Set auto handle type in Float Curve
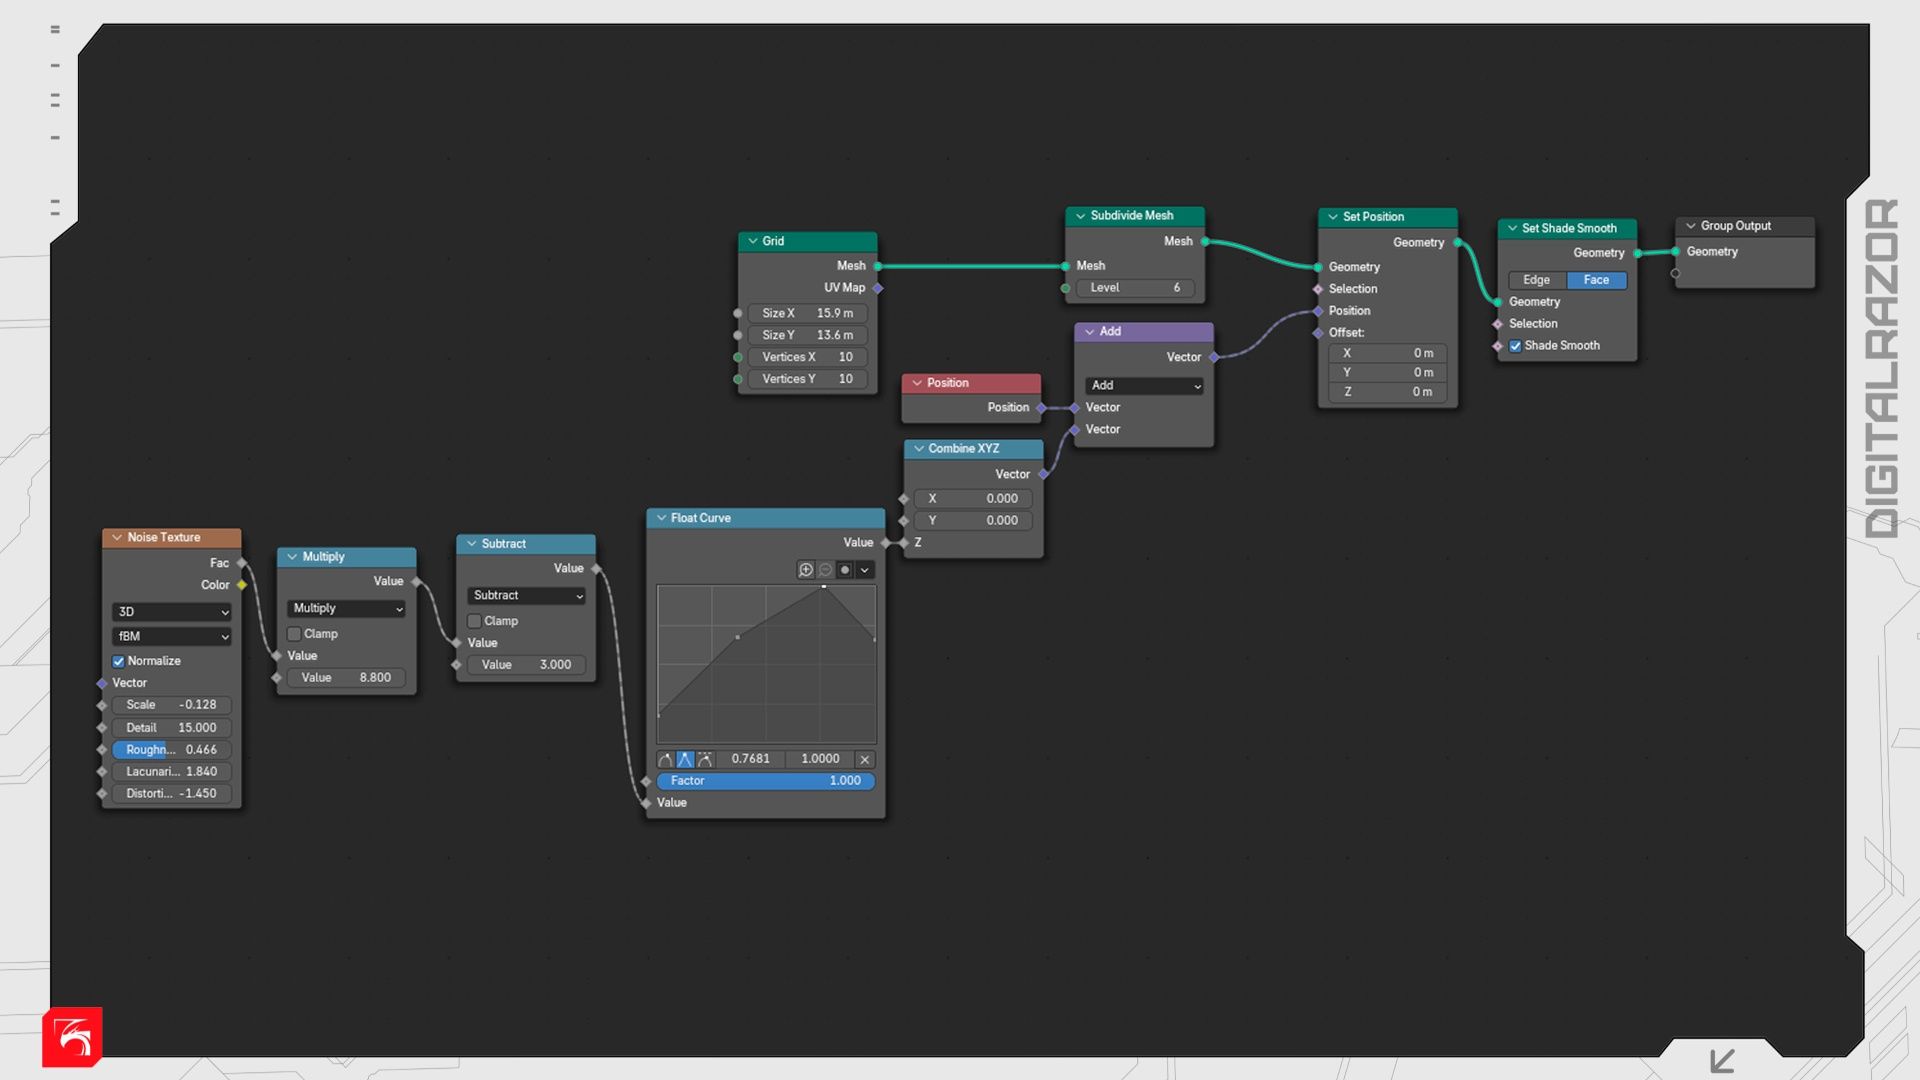Image resolution: width=1920 pixels, height=1080 pixels. [x=666, y=760]
